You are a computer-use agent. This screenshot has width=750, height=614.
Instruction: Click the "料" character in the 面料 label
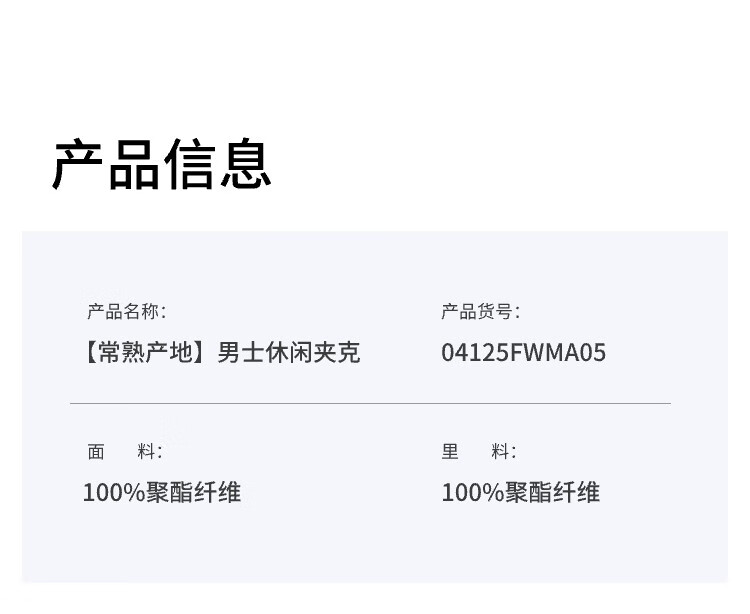pos(148,452)
